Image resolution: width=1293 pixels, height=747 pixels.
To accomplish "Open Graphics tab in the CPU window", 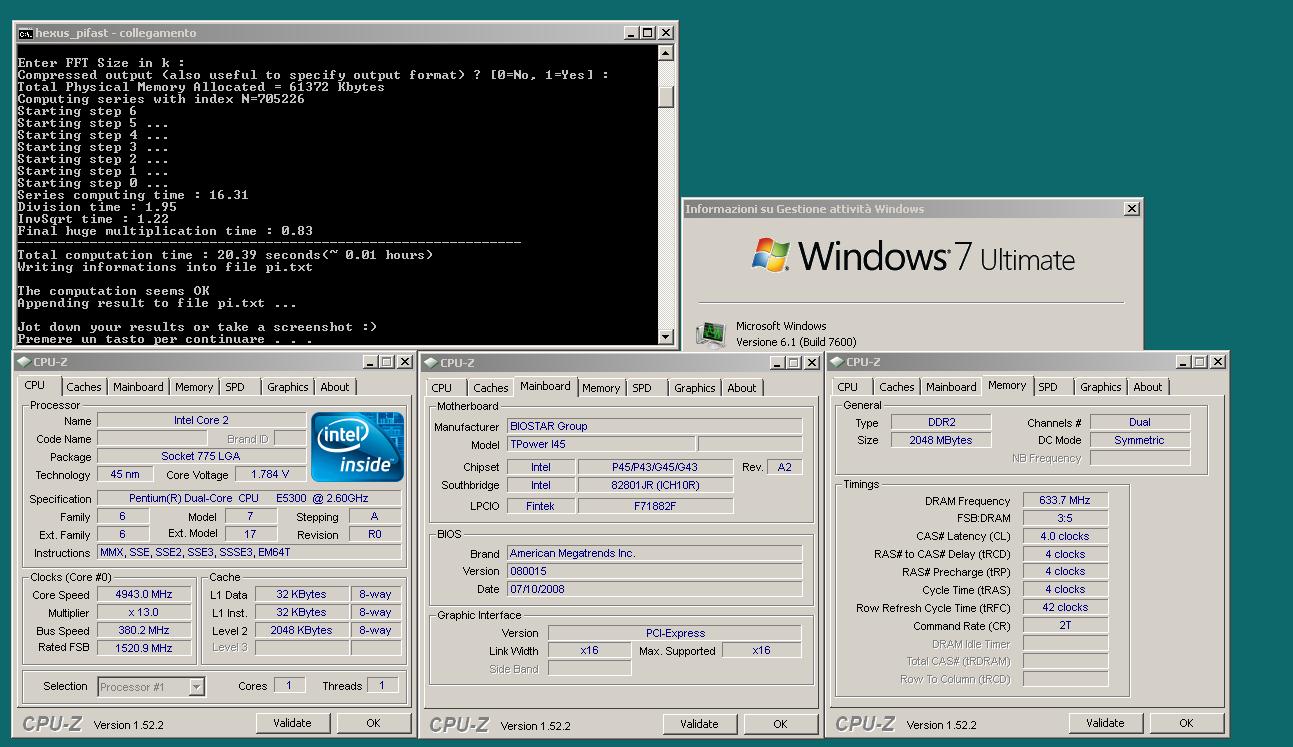I will point(288,387).
